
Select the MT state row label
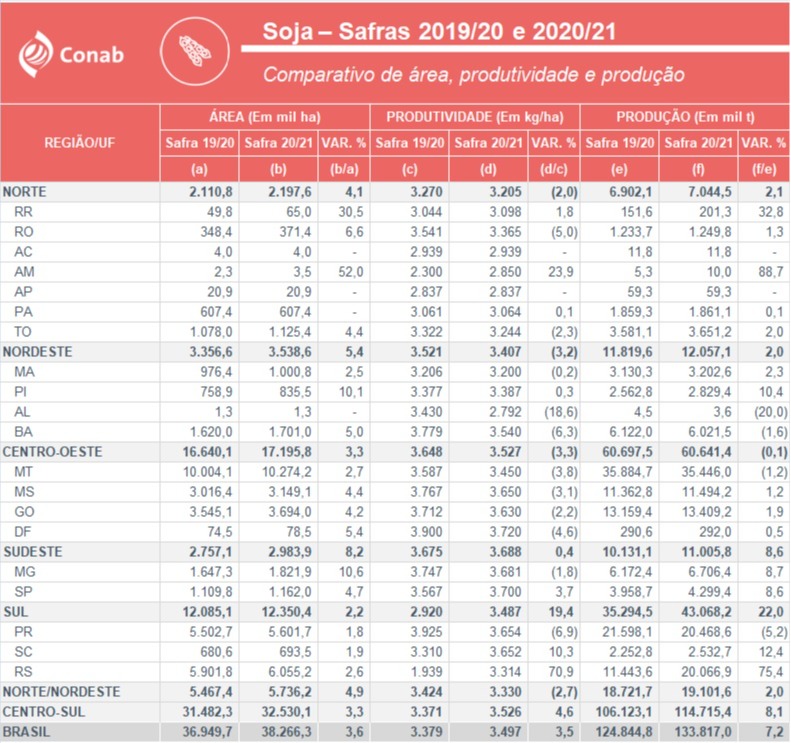click(x=24, y=472)
